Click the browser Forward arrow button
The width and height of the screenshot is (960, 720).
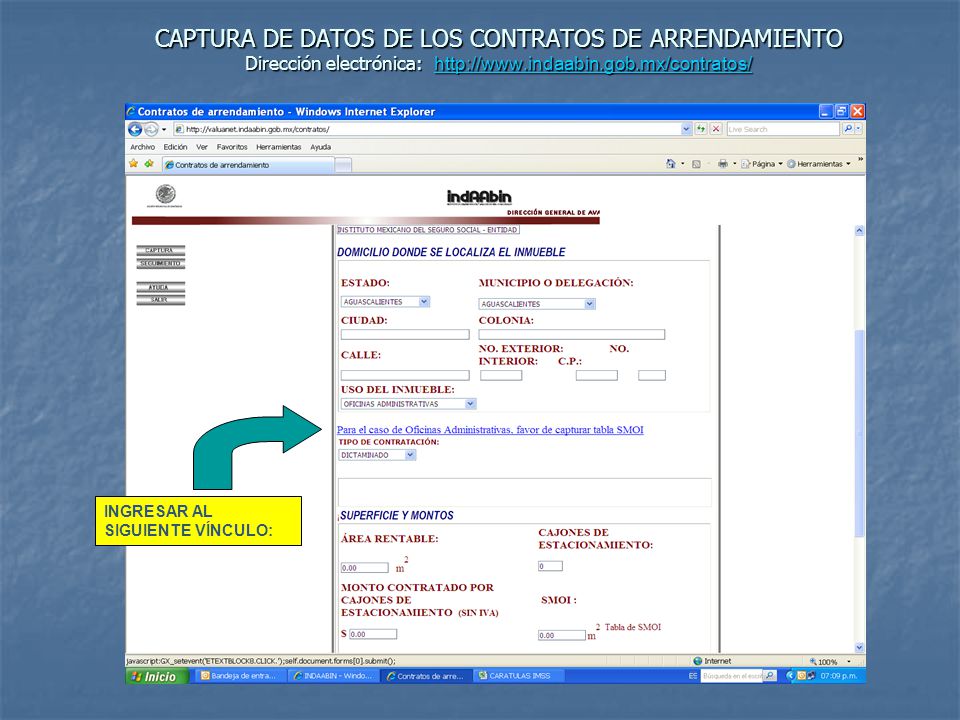[151, 129]
